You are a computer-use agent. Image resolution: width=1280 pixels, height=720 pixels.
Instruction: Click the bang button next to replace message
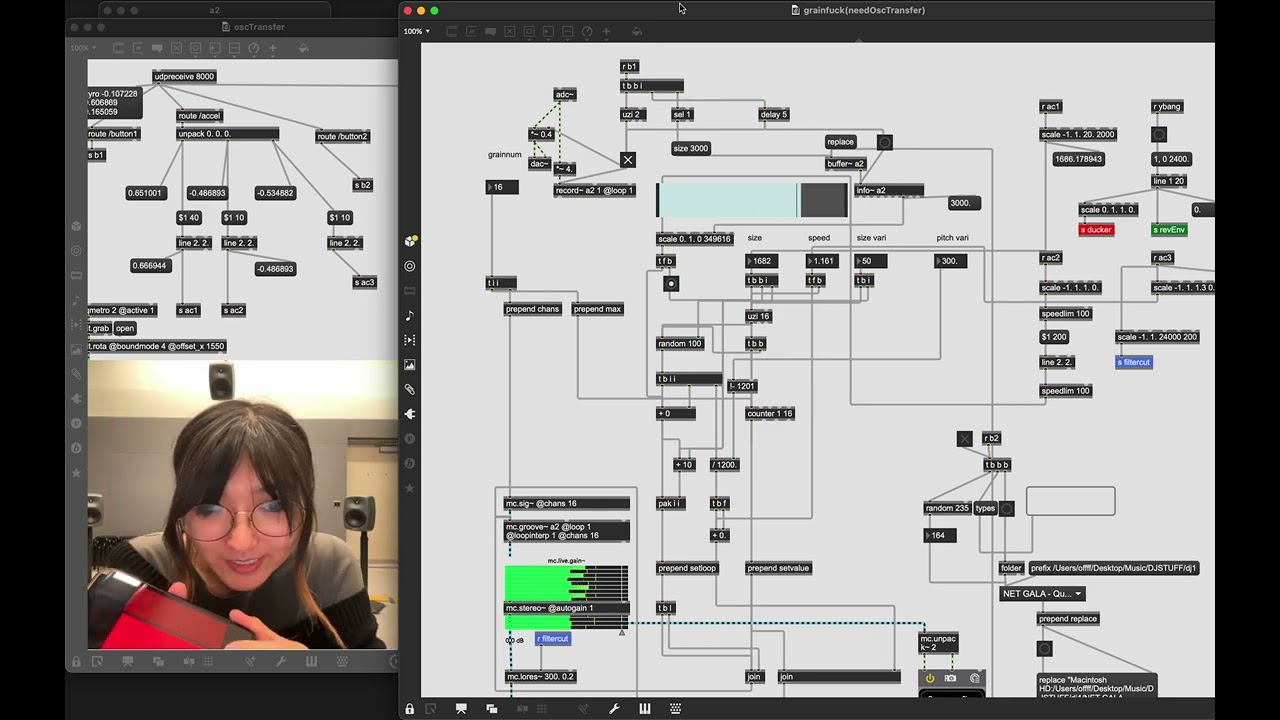pyautogui.click(x=885, y=143)
